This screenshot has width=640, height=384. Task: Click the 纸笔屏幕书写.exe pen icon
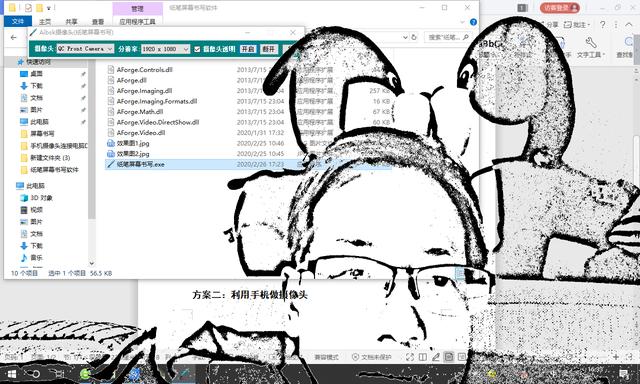coord(111,164)
